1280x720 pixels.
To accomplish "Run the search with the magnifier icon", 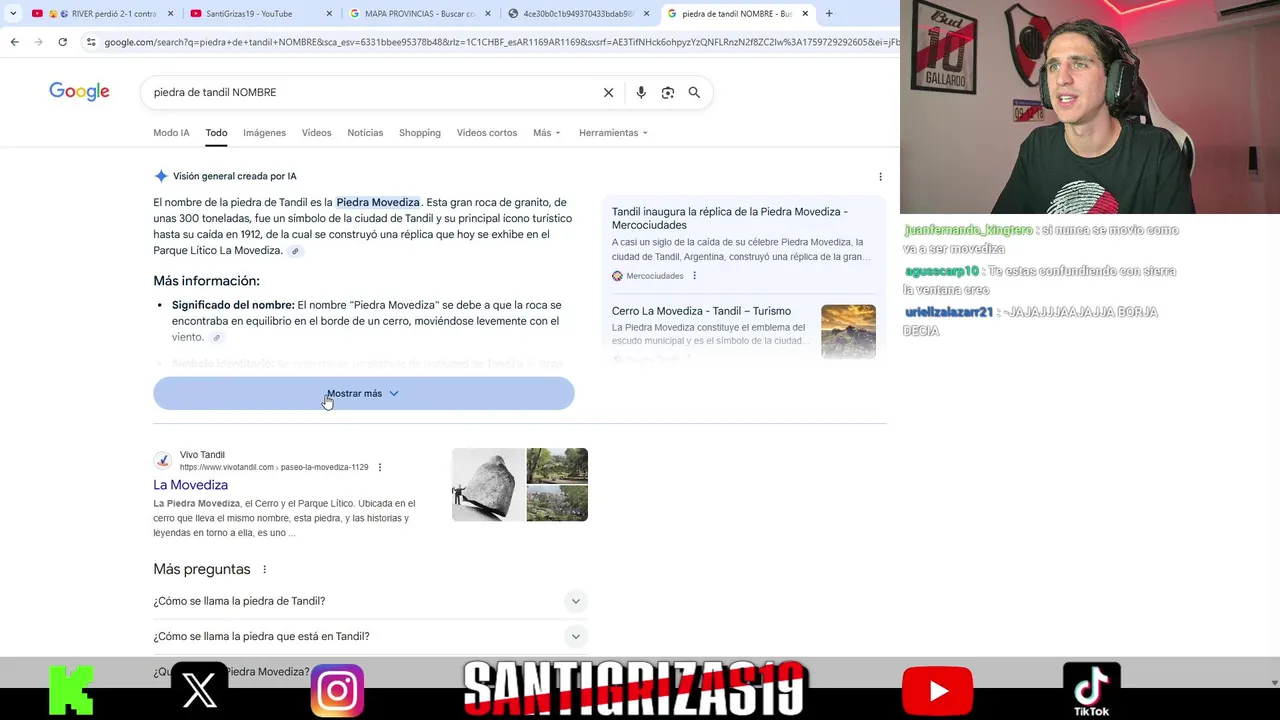I will pos(694,92).
